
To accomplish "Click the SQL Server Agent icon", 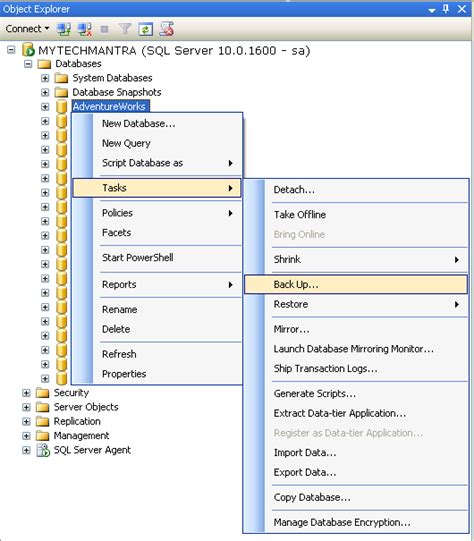I will [x=43, y=450].
